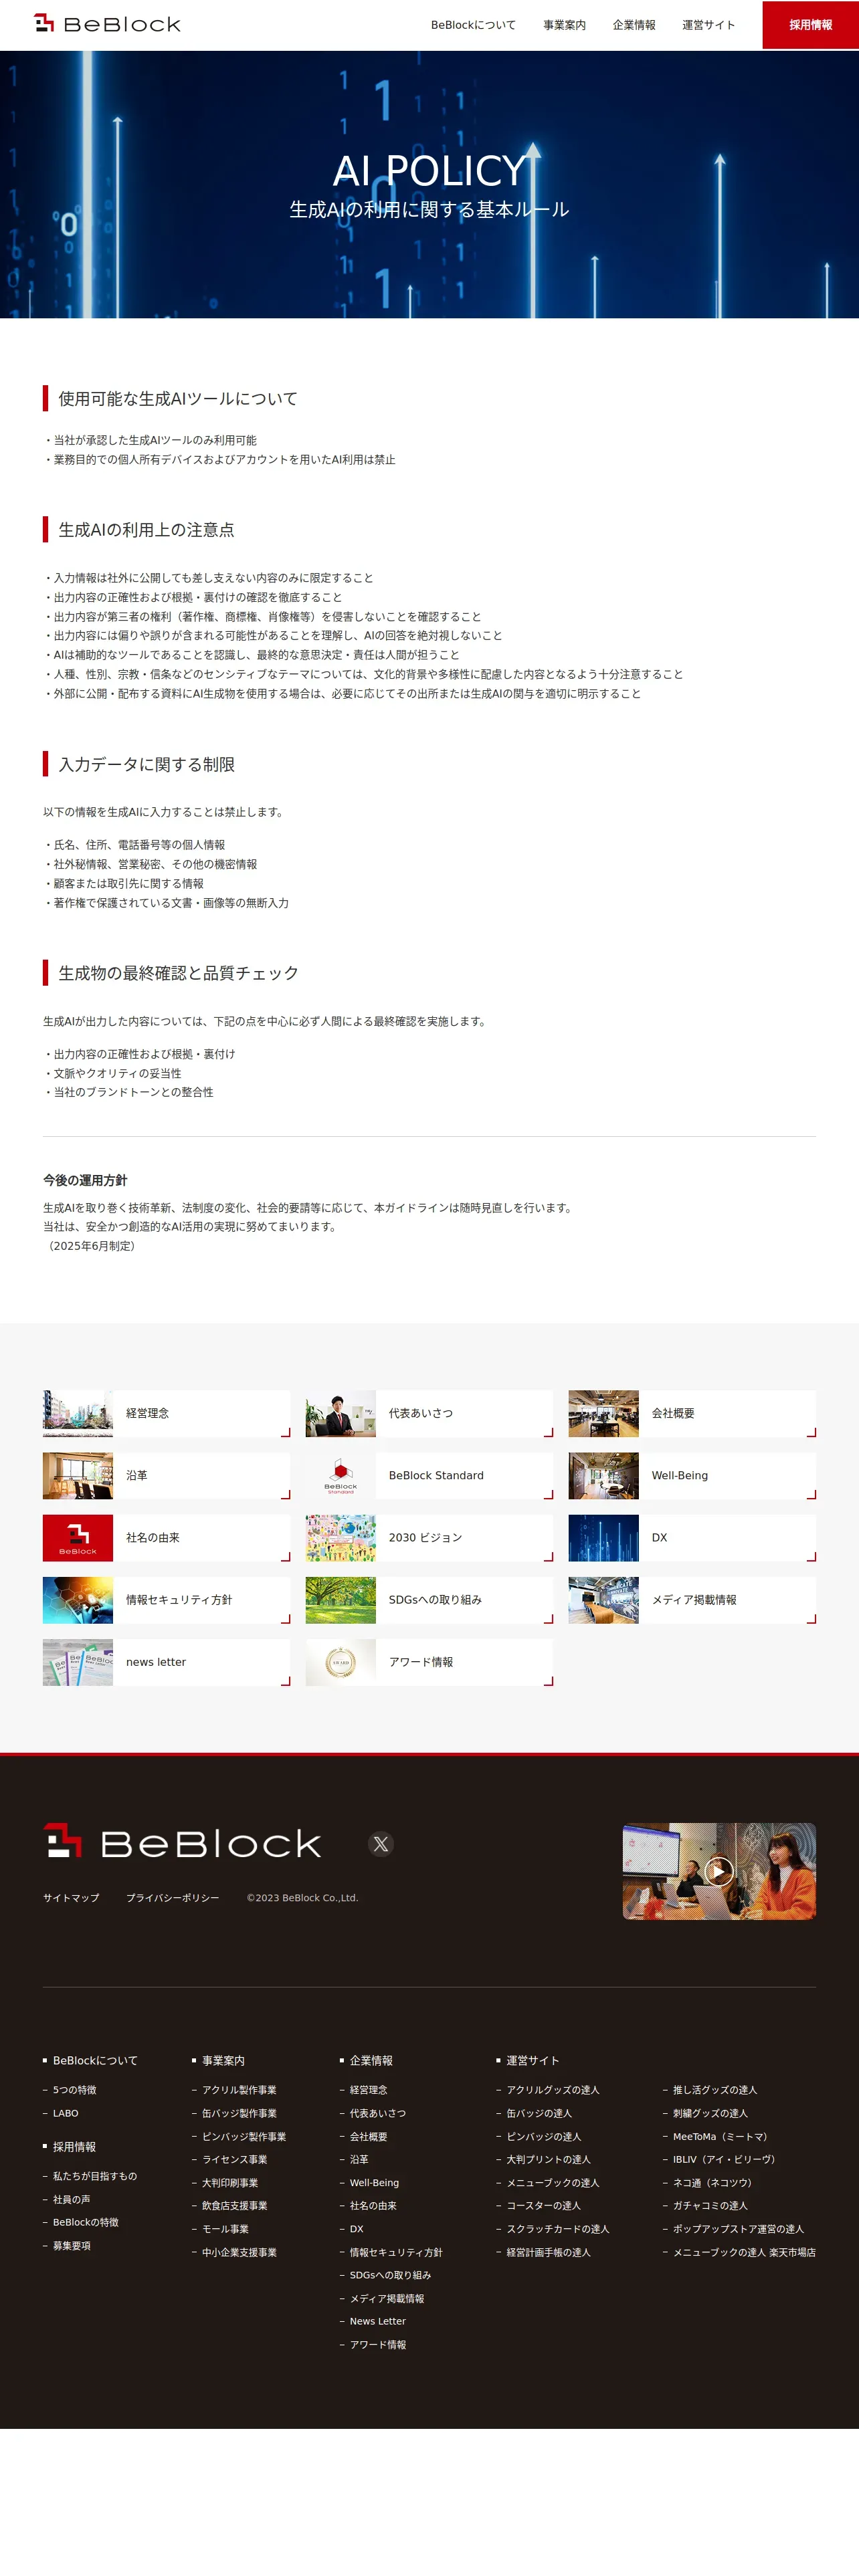Click the BeBlock logo in header
Image resolution: width=859 pixels, height=2576 pixels.
tap(107, 24)
